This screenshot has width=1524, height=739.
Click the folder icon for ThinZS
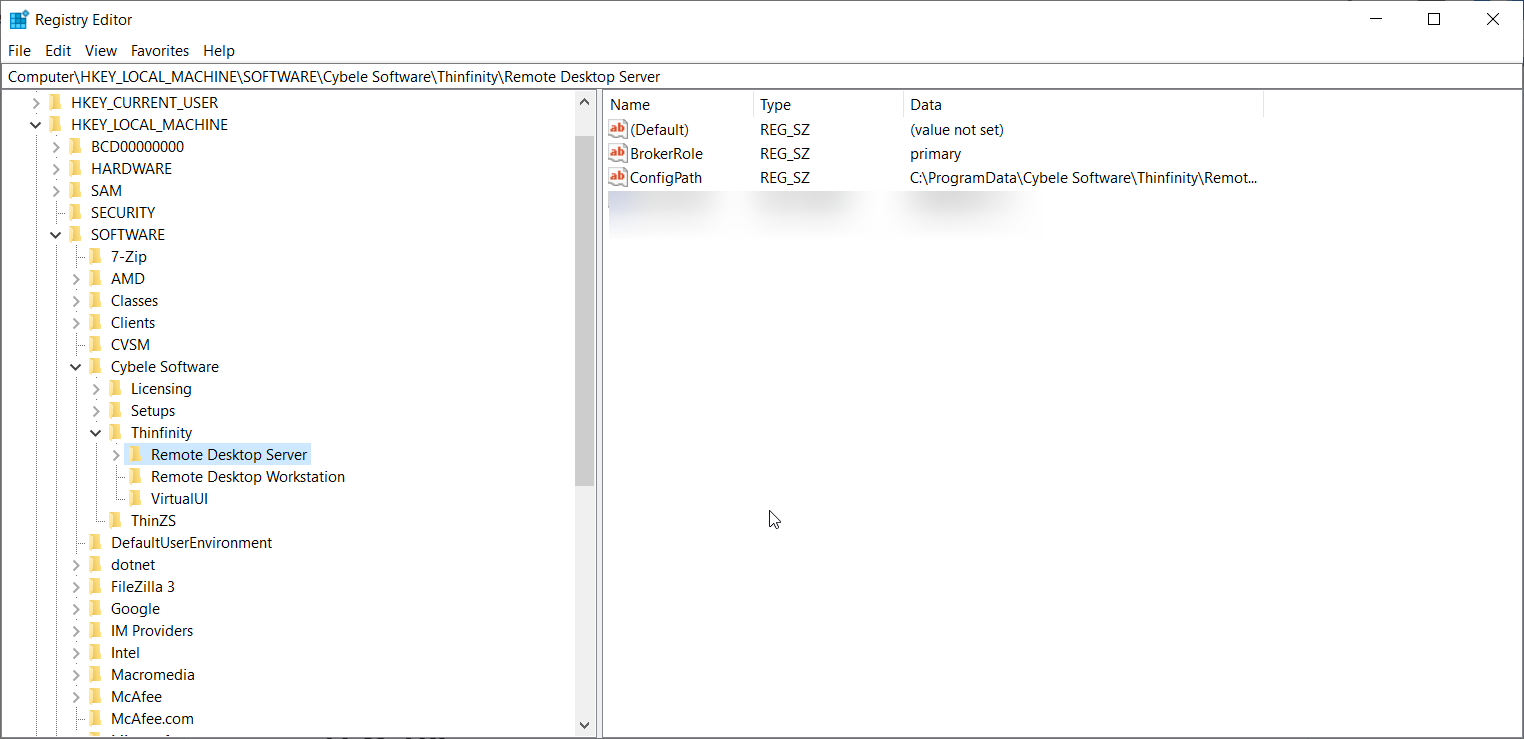pos(115,520)
